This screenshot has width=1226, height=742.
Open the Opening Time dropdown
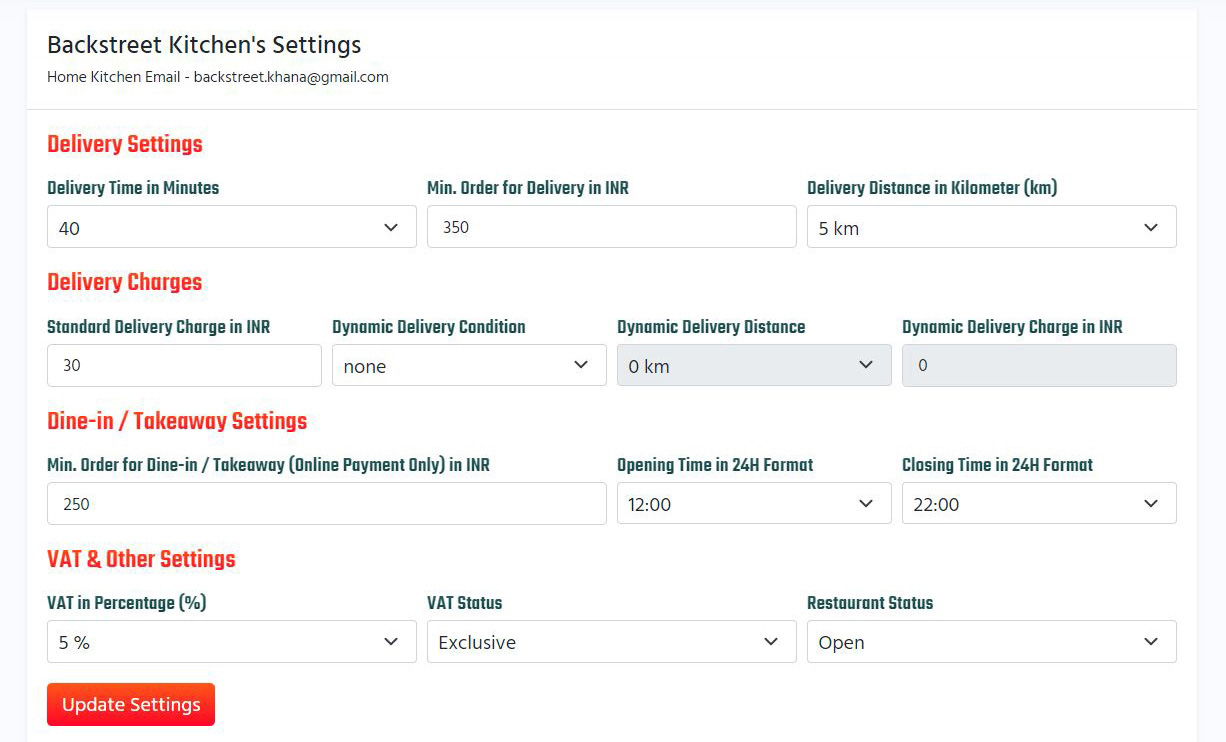(x=753, y=504)
